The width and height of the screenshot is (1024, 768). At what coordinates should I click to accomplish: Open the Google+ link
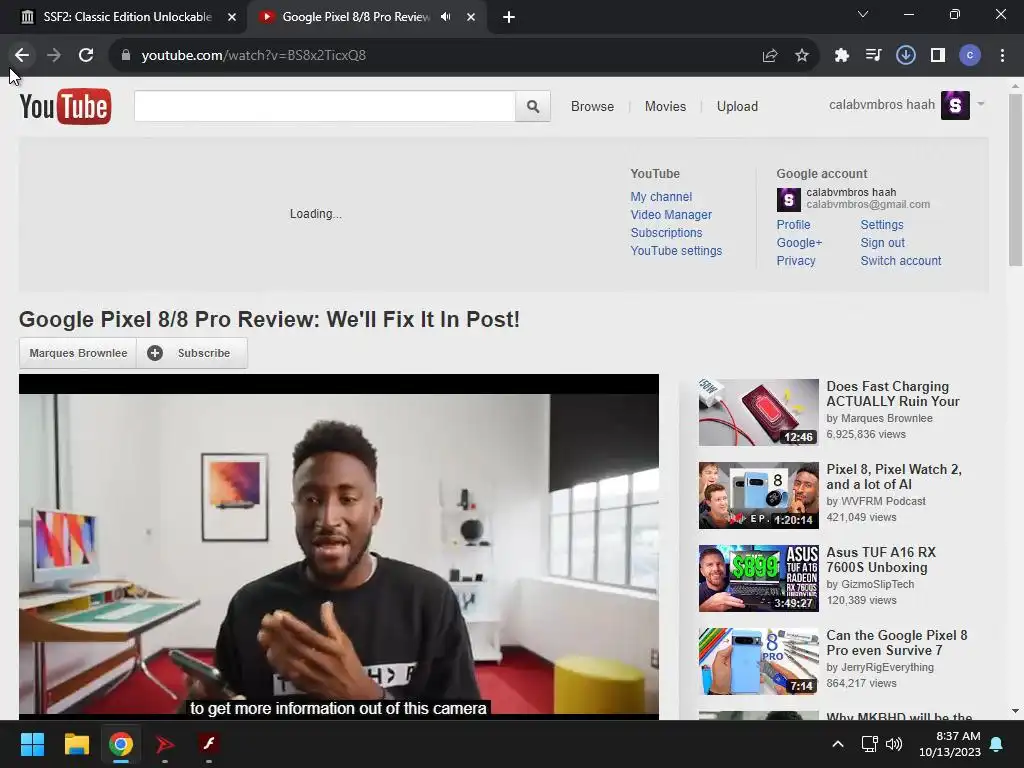coord(799,243)
